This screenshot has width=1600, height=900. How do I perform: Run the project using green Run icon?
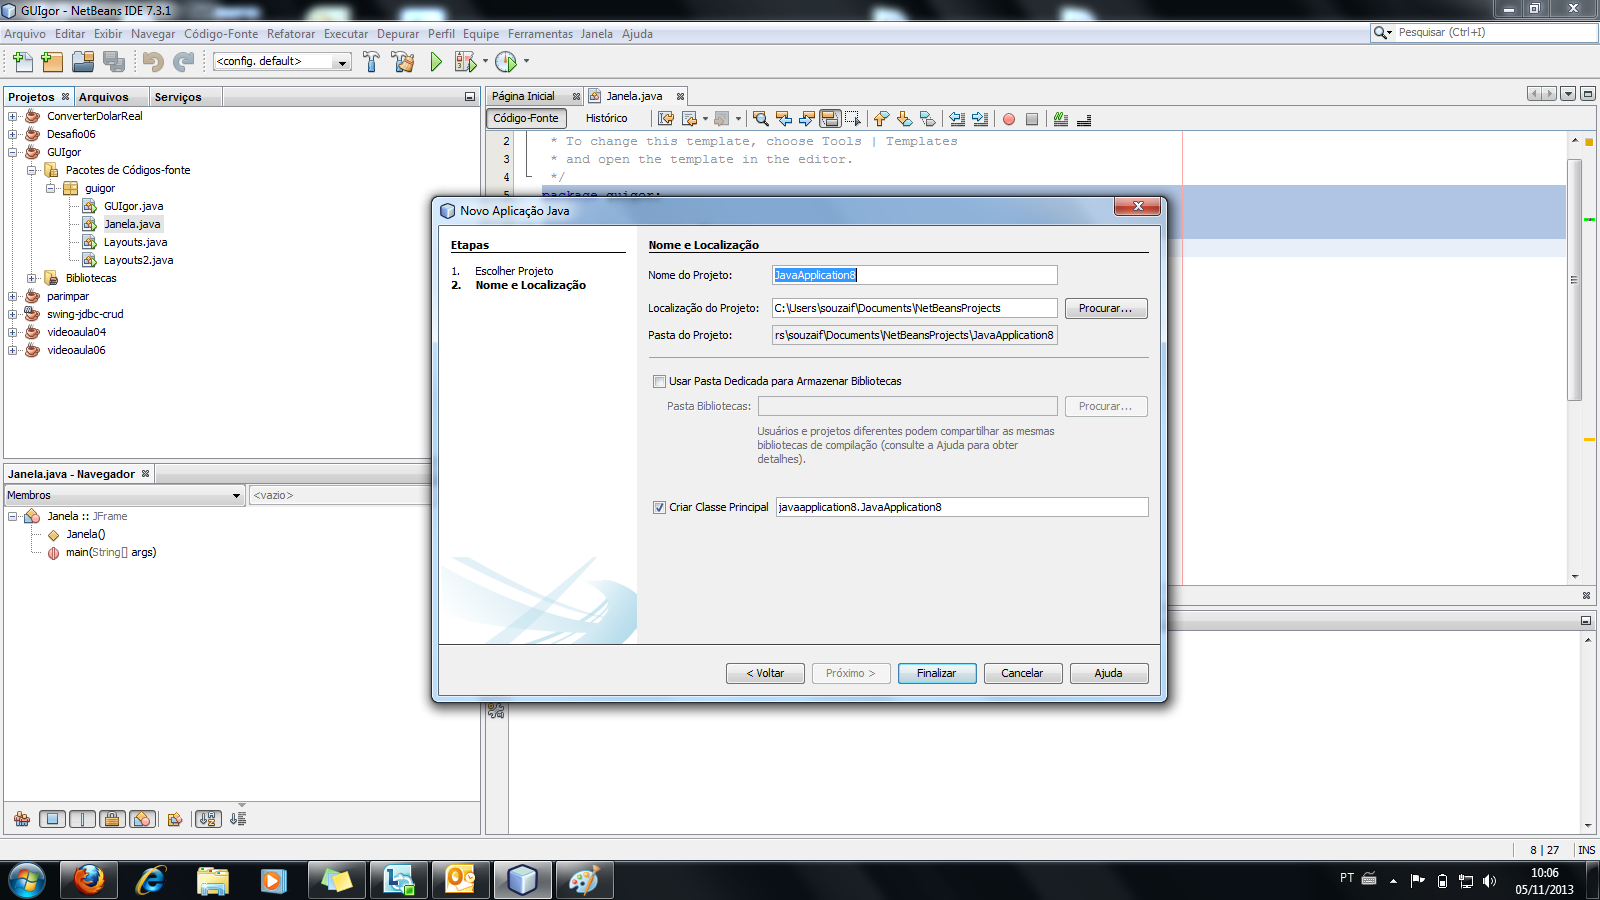tap(434, 61)
